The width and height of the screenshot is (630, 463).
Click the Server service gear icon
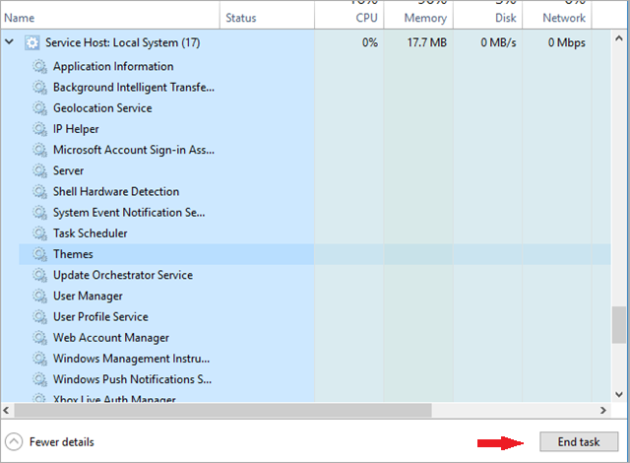pyautogui.click(x=39, y=170)
